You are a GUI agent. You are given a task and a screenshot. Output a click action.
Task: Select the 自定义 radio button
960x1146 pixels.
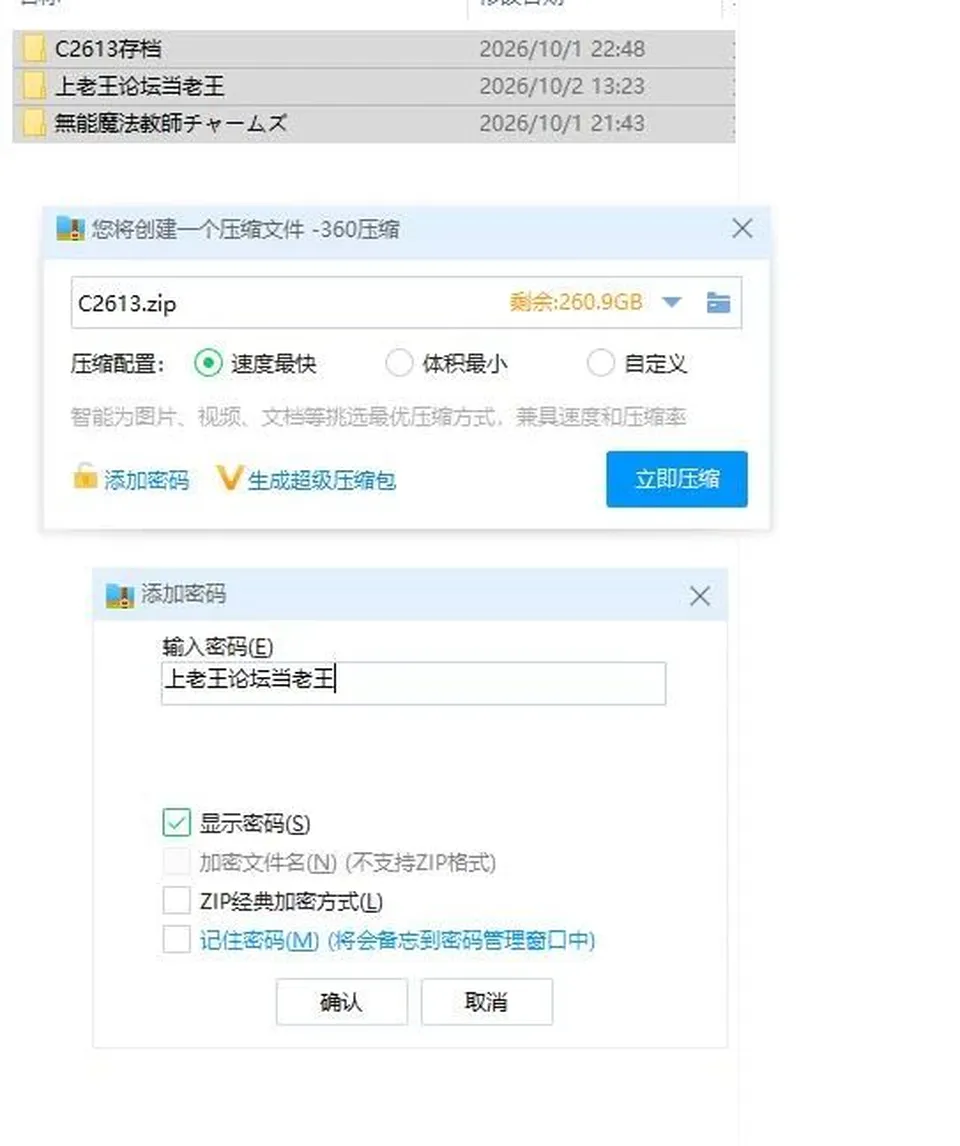click(x=601, y=363)
